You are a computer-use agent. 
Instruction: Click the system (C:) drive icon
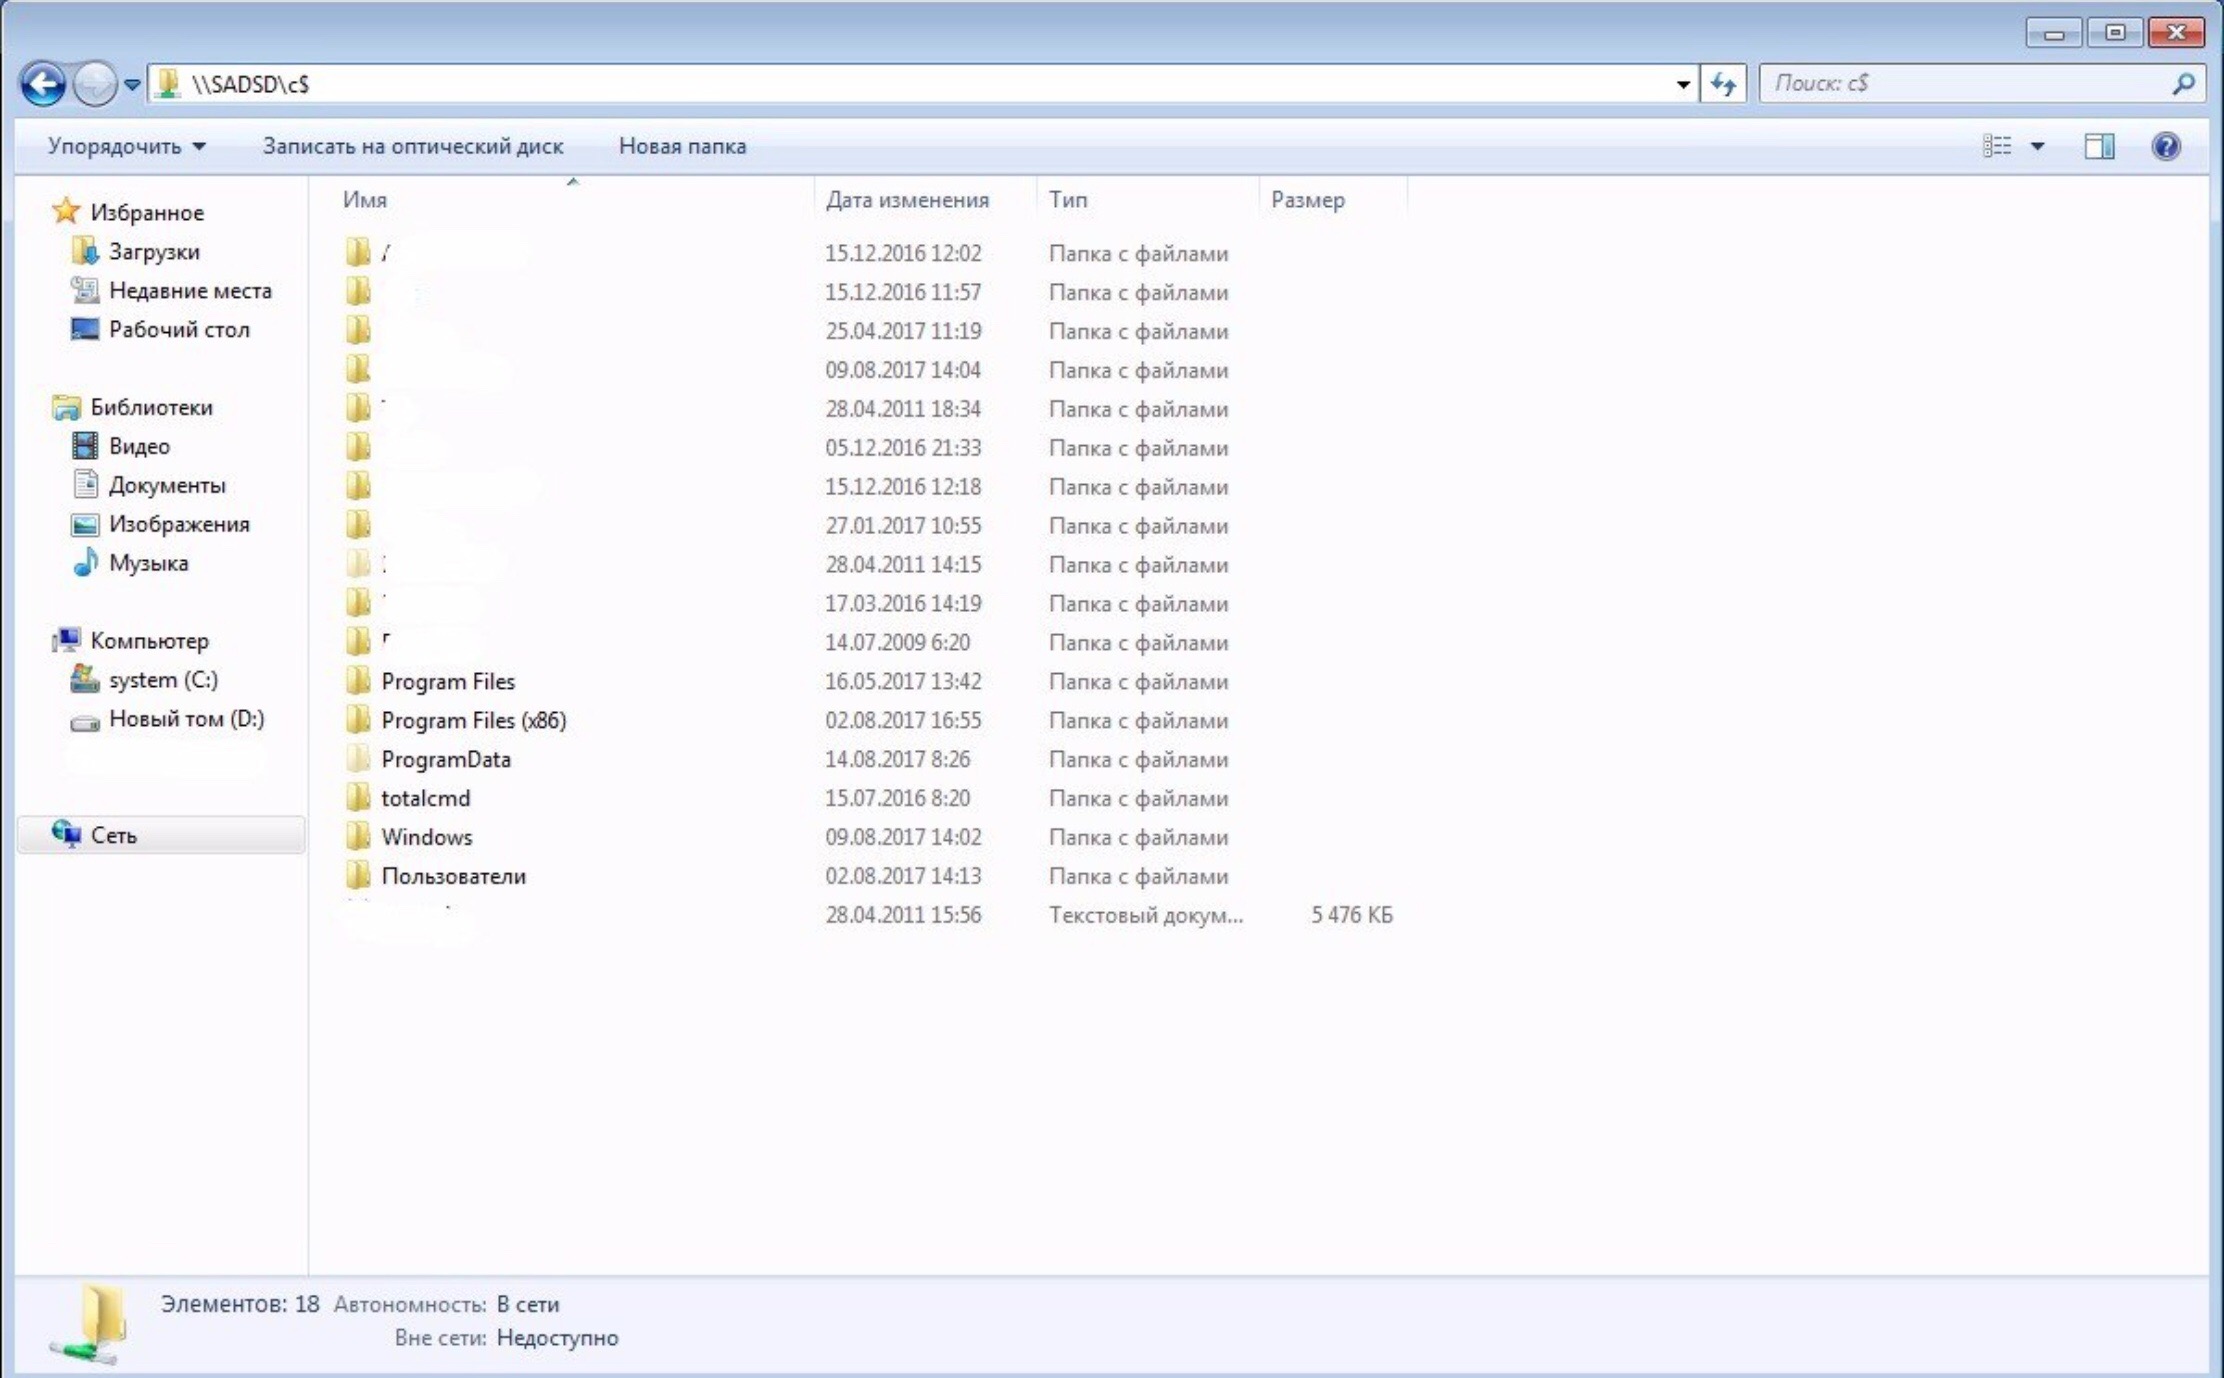click(85, 679)
